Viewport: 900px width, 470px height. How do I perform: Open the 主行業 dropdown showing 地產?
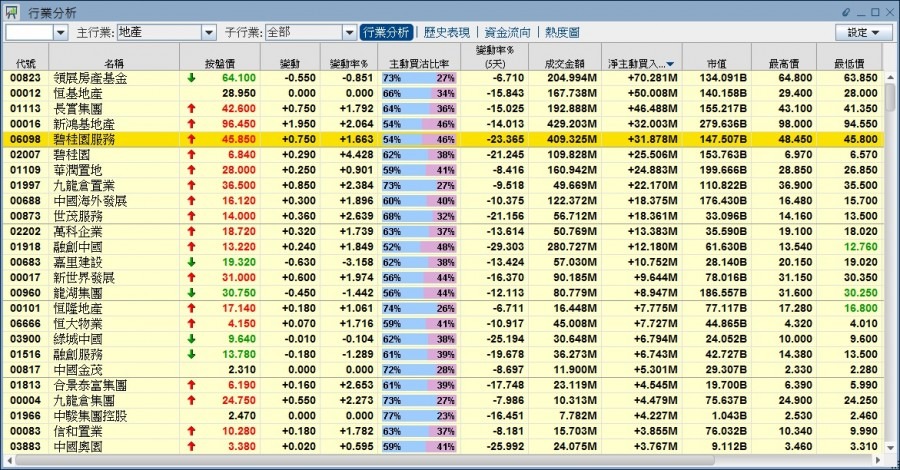tap(209, 32)
